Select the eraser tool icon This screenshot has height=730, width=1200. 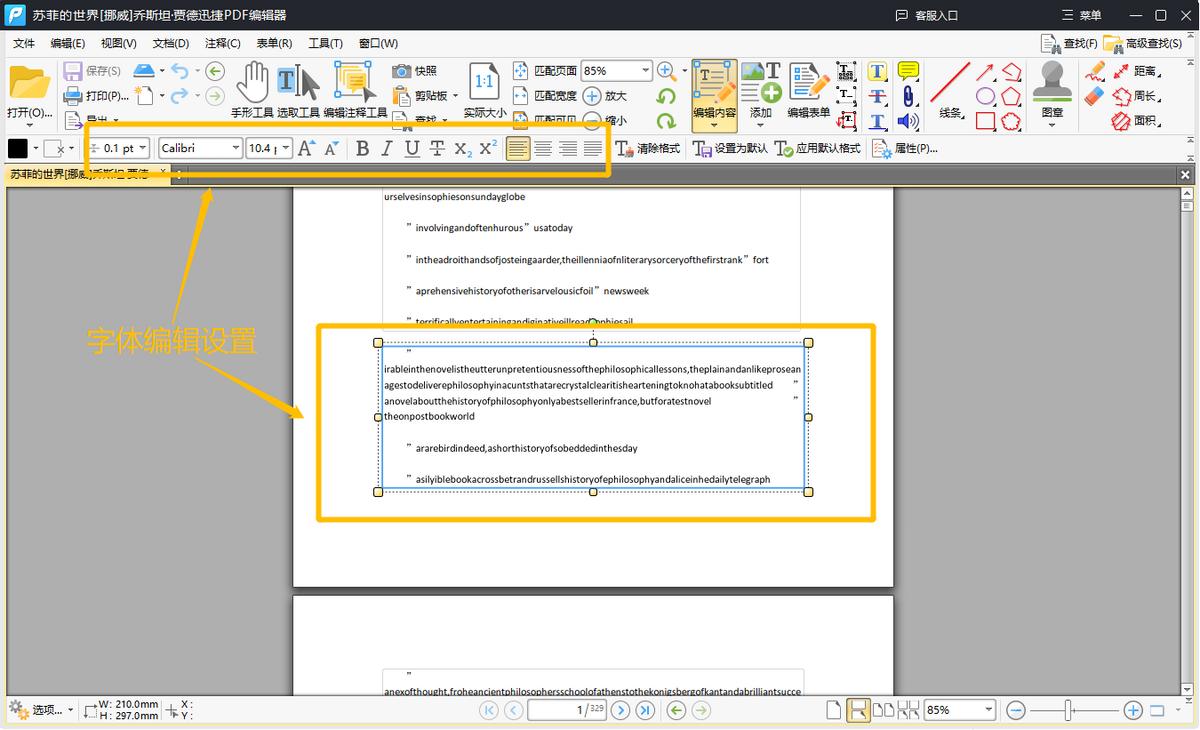(1095, 96)
